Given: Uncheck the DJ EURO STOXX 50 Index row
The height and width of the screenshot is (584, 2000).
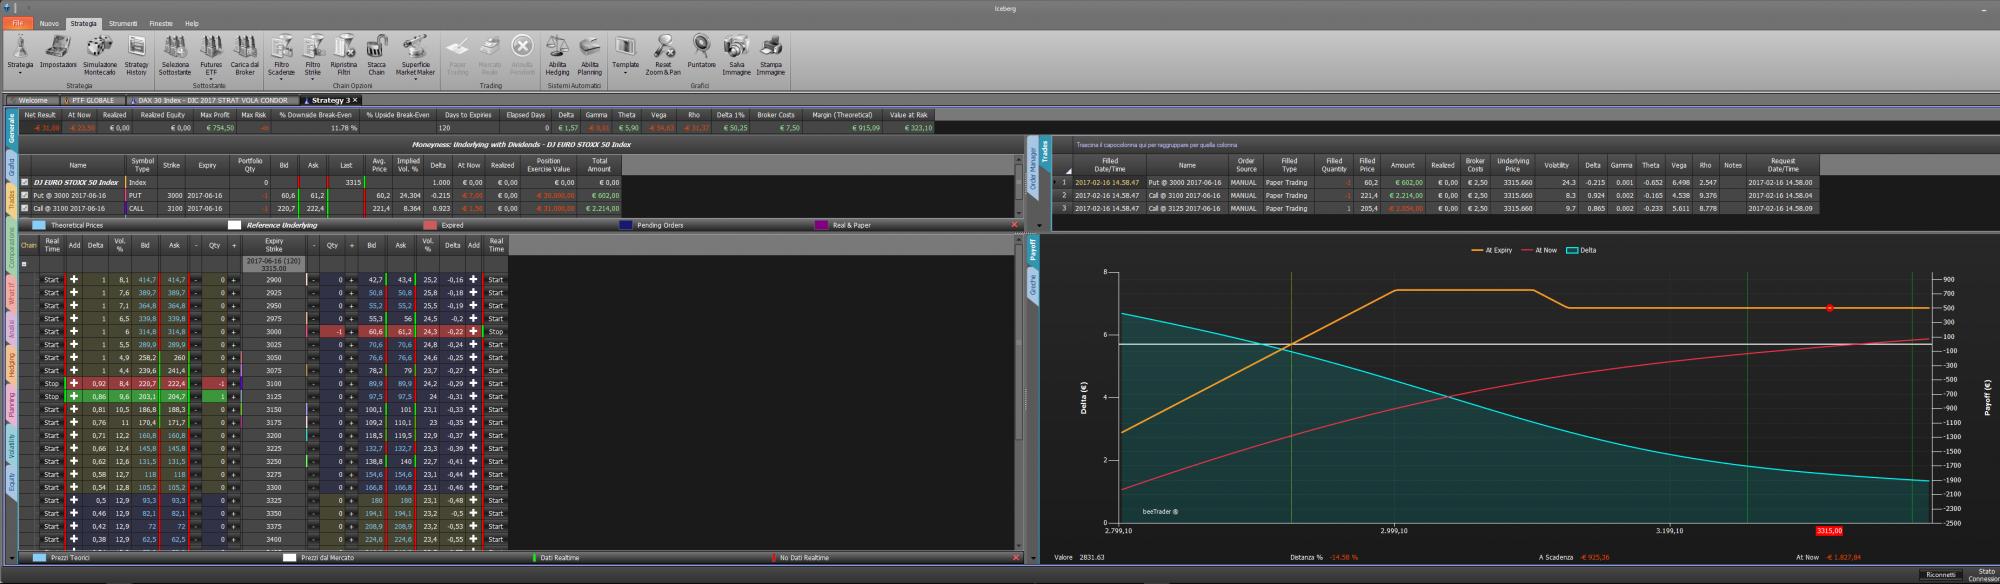Looking at the screenshot, I should (25, 183).
